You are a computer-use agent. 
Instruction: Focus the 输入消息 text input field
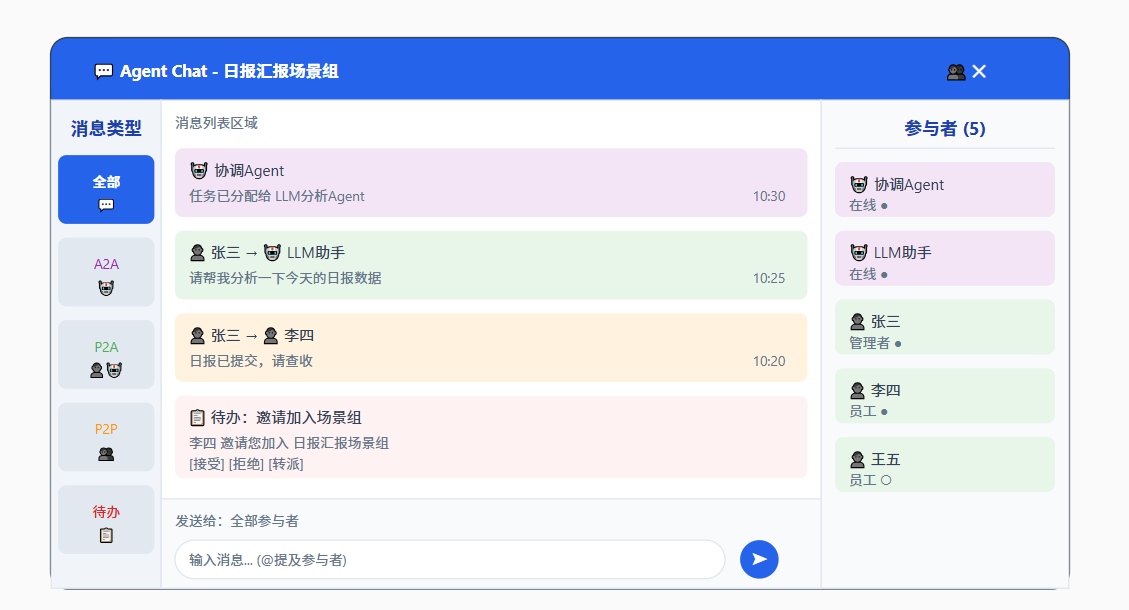pyautogui.click(x=450, y=560)
